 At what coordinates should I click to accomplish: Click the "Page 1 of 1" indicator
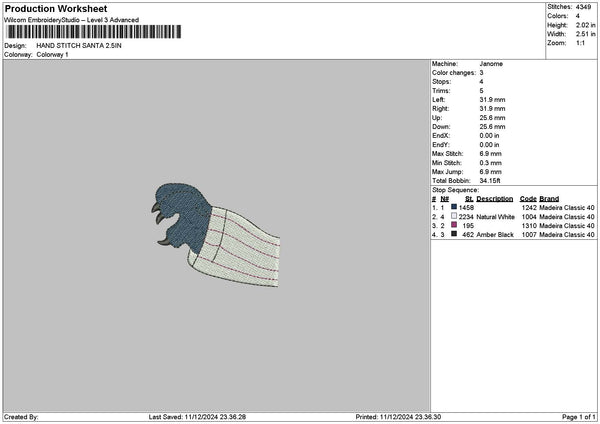pyautogui.click(x=579, y=417)
